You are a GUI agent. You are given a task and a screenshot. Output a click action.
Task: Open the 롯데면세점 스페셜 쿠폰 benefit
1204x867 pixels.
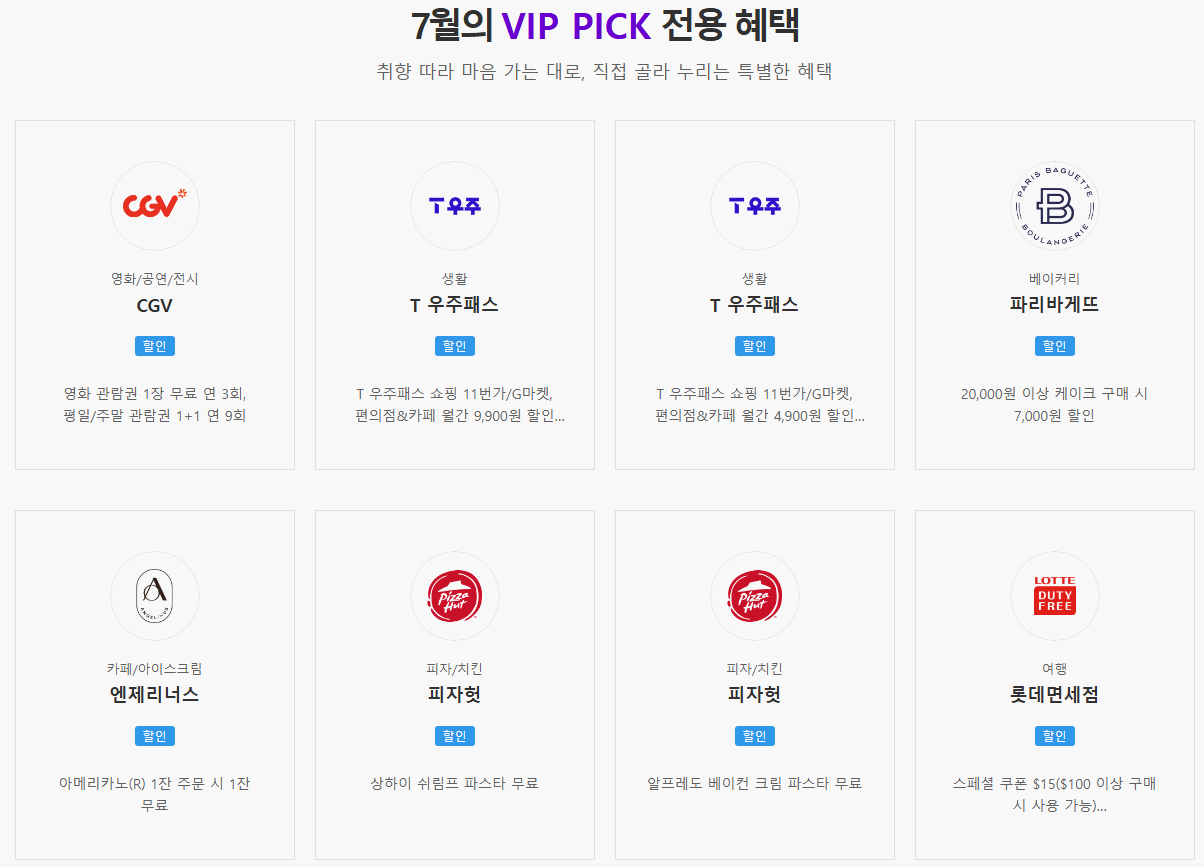tap(1055, 685)
